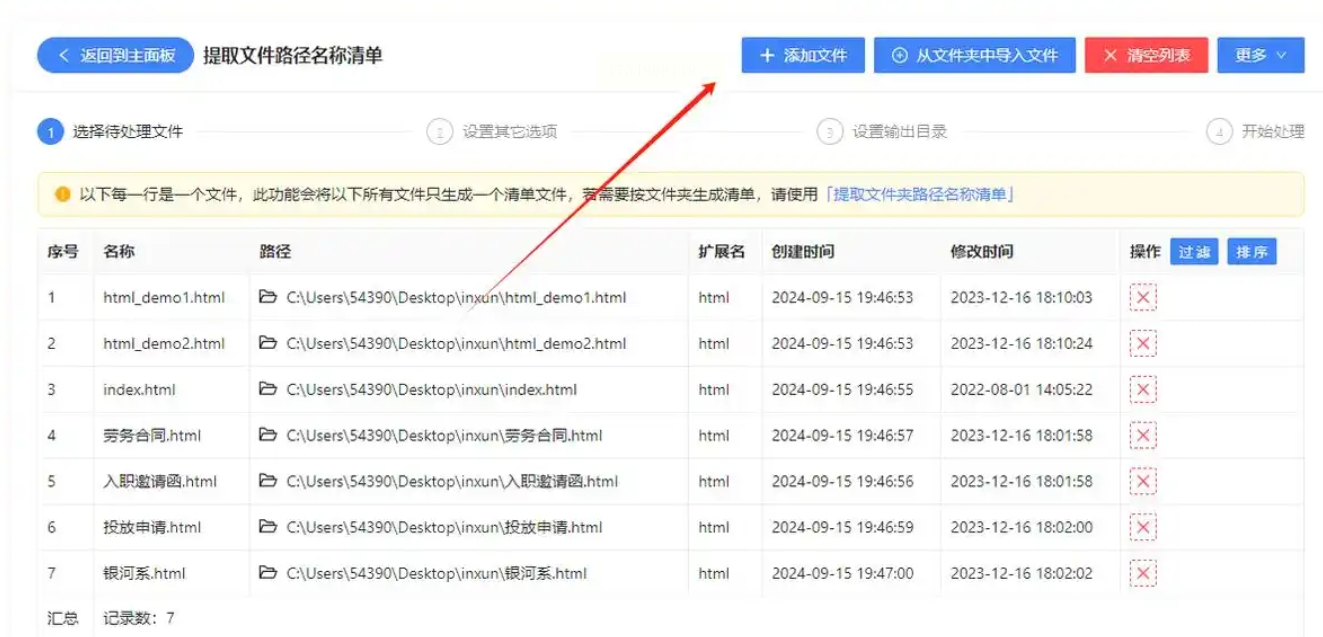Click the 修改时间 column header
1323x637 pixels.
click(x=982, y=252)
